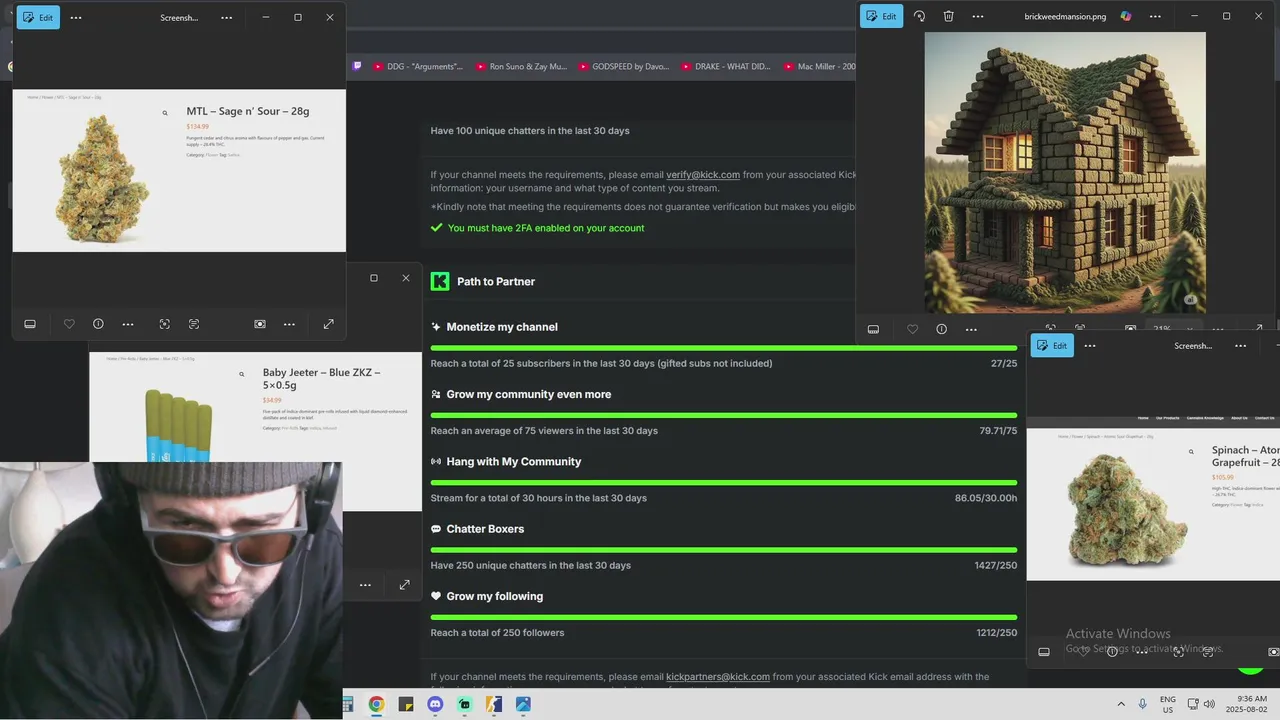The width and height of the screenshot is (1280, 720).
Task: Open the three-dots menu beside Edit in Sage n' Sour window
Action: point(76,17)
